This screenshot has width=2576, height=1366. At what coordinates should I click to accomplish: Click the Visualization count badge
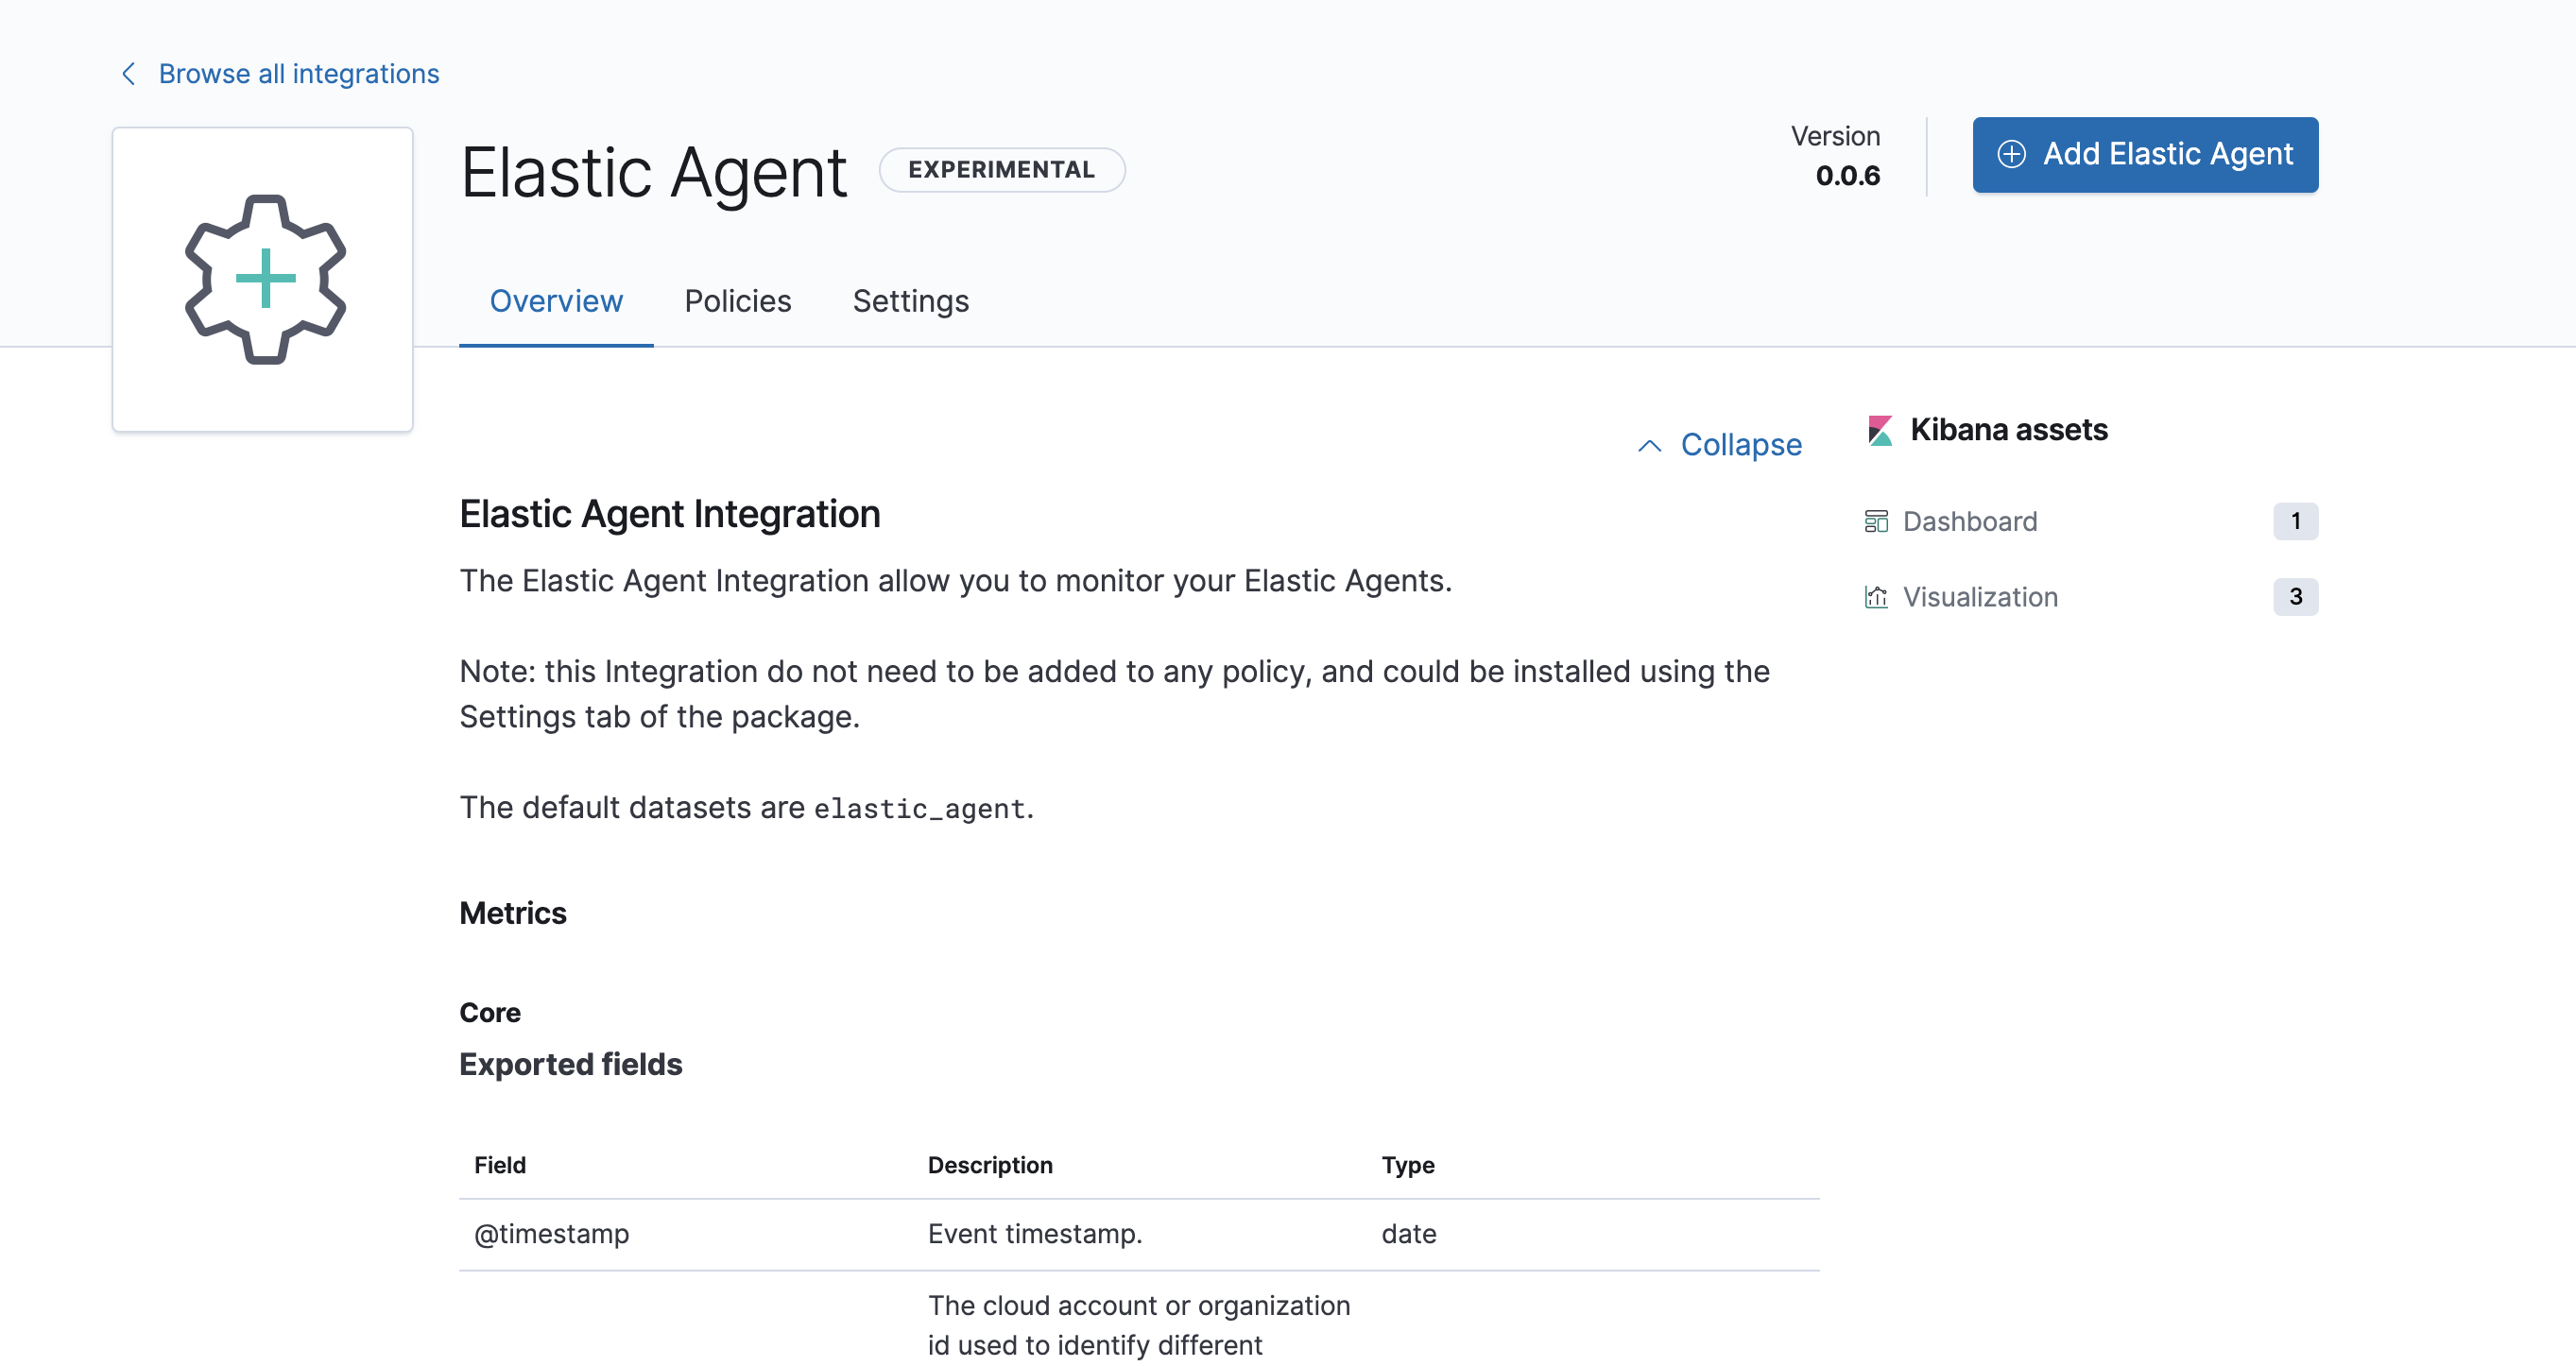pyautogui.click(x=2294, y=597)
